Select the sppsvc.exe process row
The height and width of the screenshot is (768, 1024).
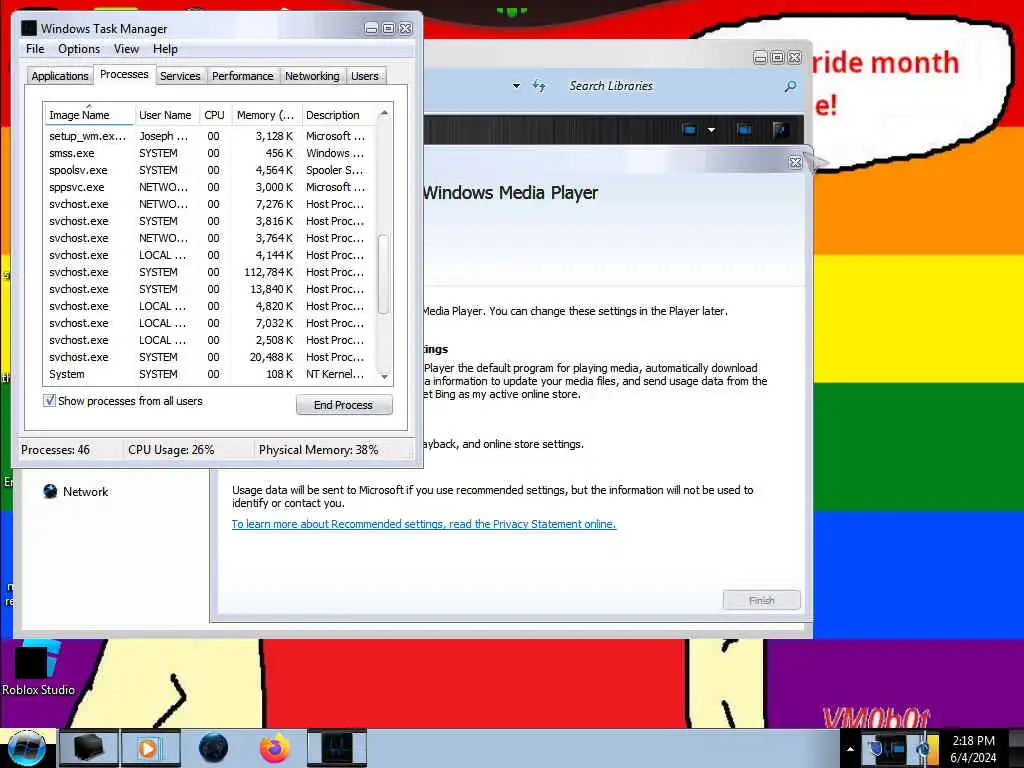tap(210, 187)
